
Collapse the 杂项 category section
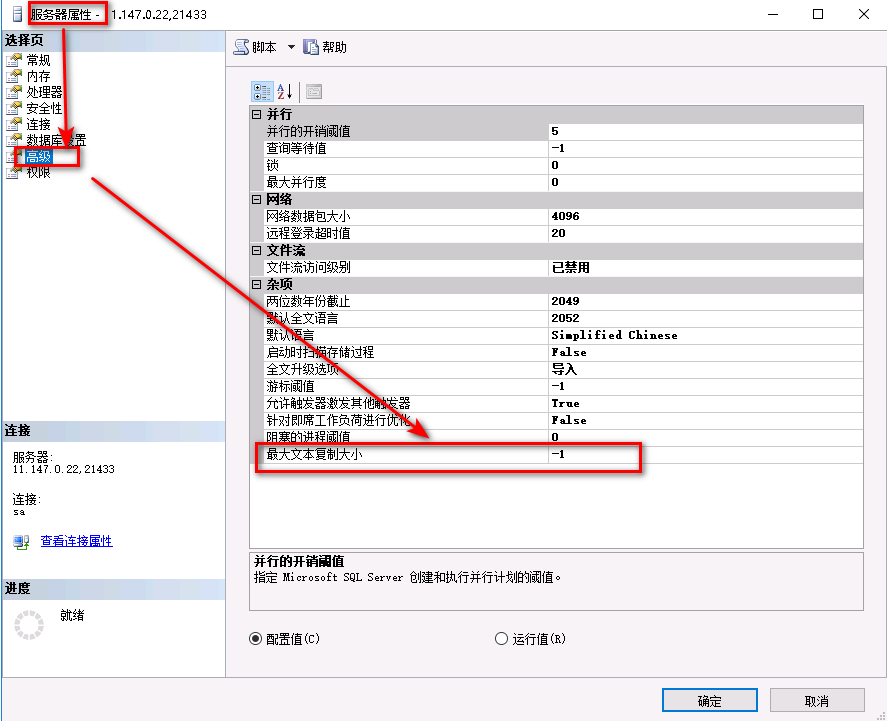257,284
